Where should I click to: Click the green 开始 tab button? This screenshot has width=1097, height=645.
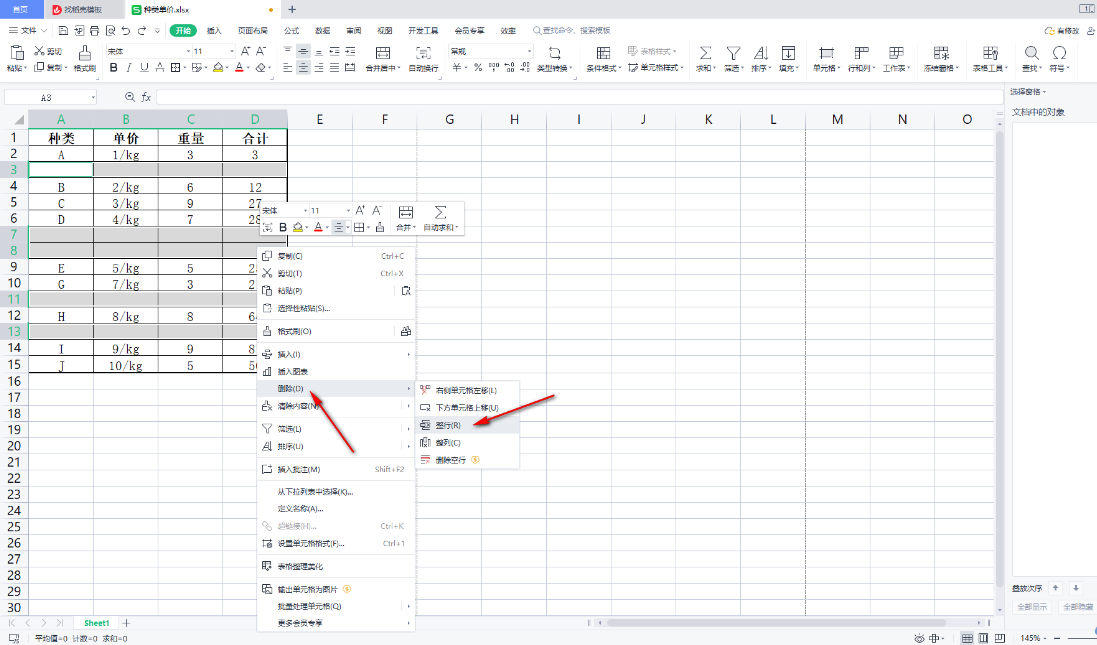coord(183,31)
